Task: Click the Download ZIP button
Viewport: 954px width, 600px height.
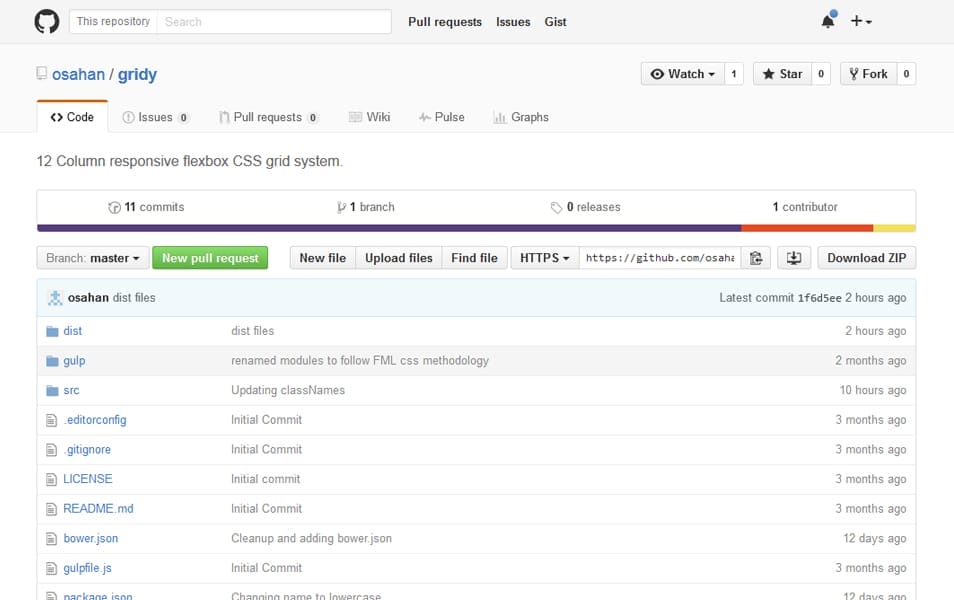Action: pyautogui.click(x=866, y=258)
